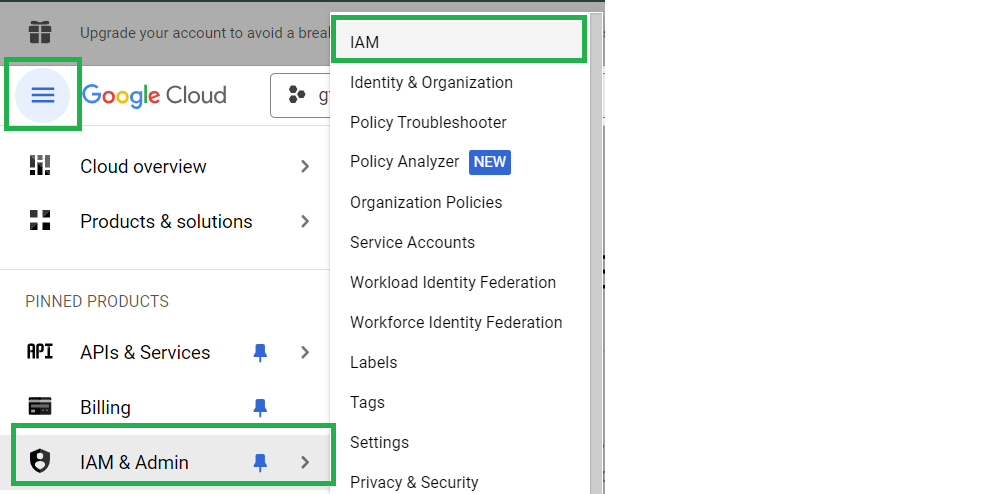
Task: Click the hamburger navigation menu icon
Action: point(43,95)
